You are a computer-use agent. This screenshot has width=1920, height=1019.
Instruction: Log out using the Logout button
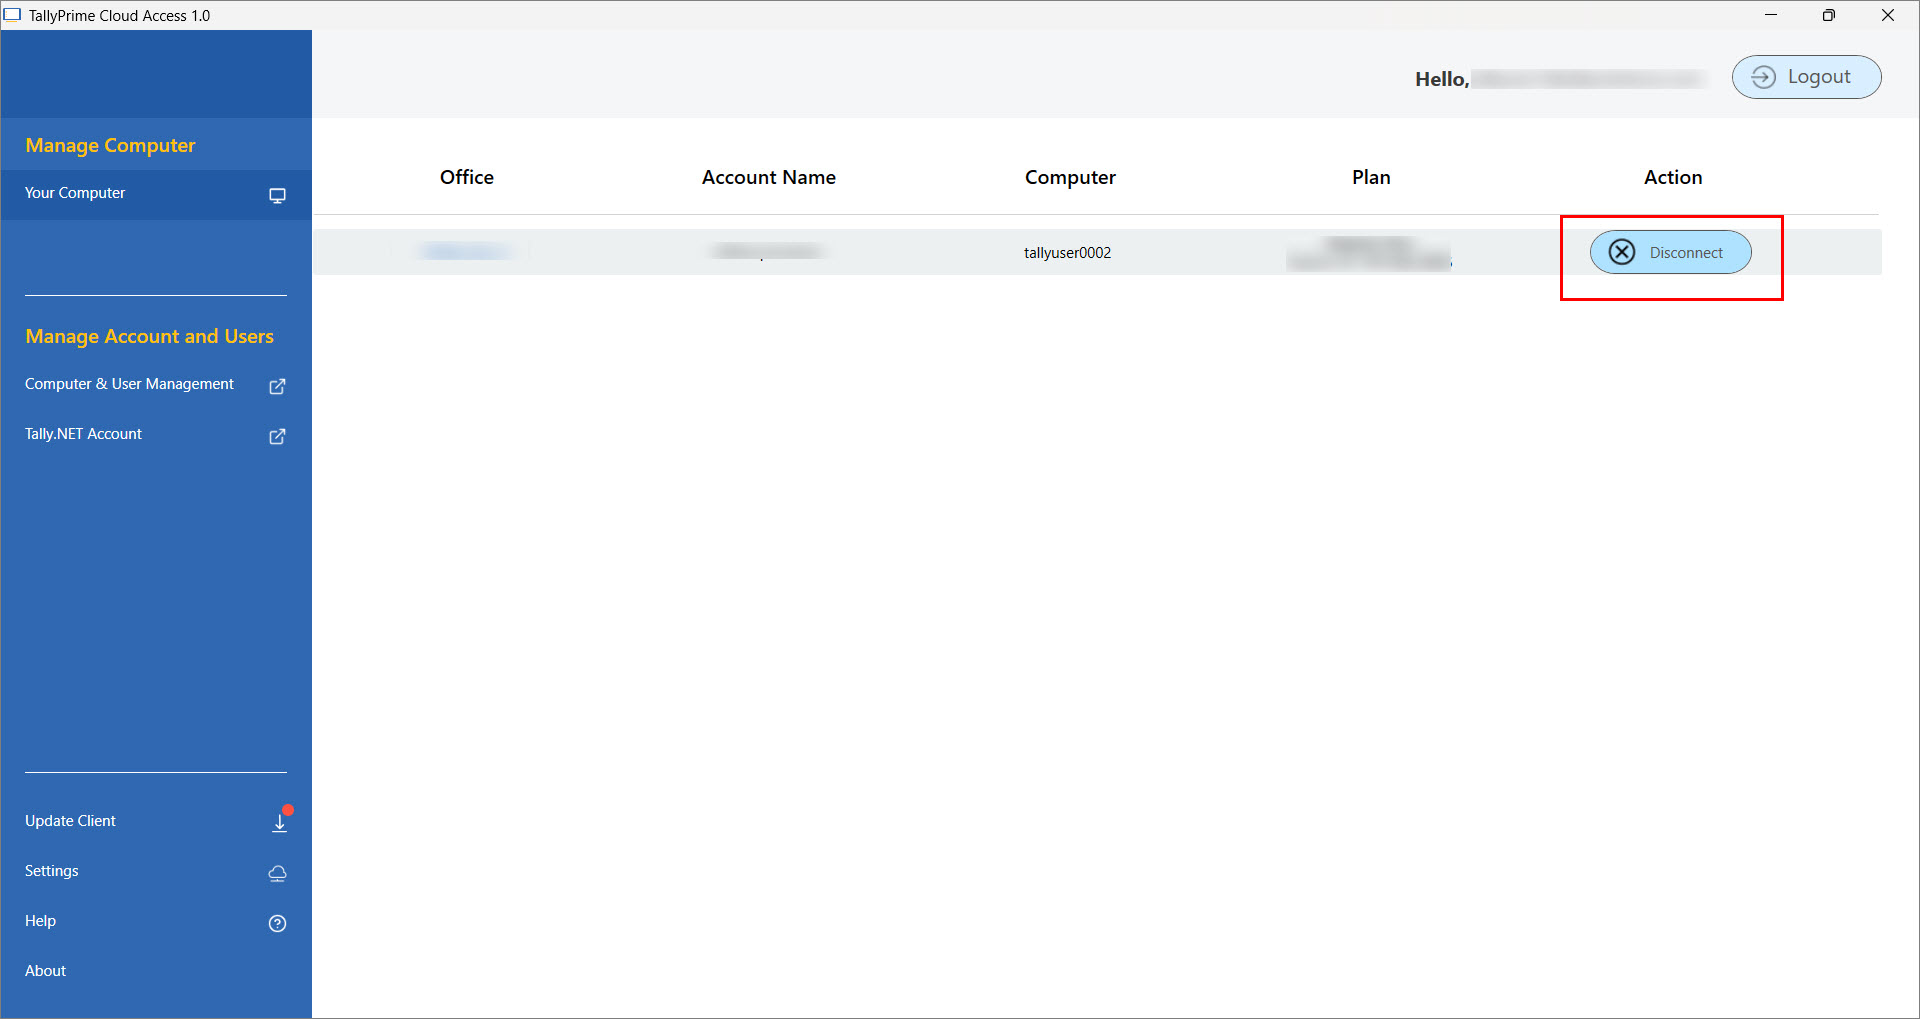[1806, 77]
